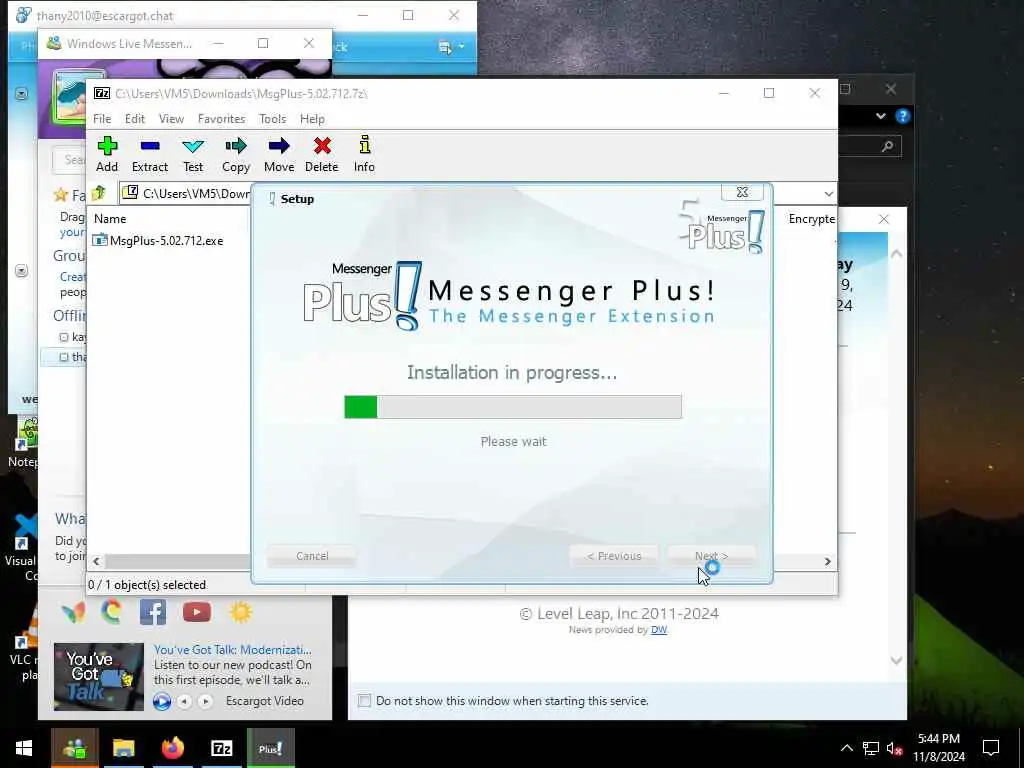Click the You've Got Talk thumbnail

tap(99, 677)
